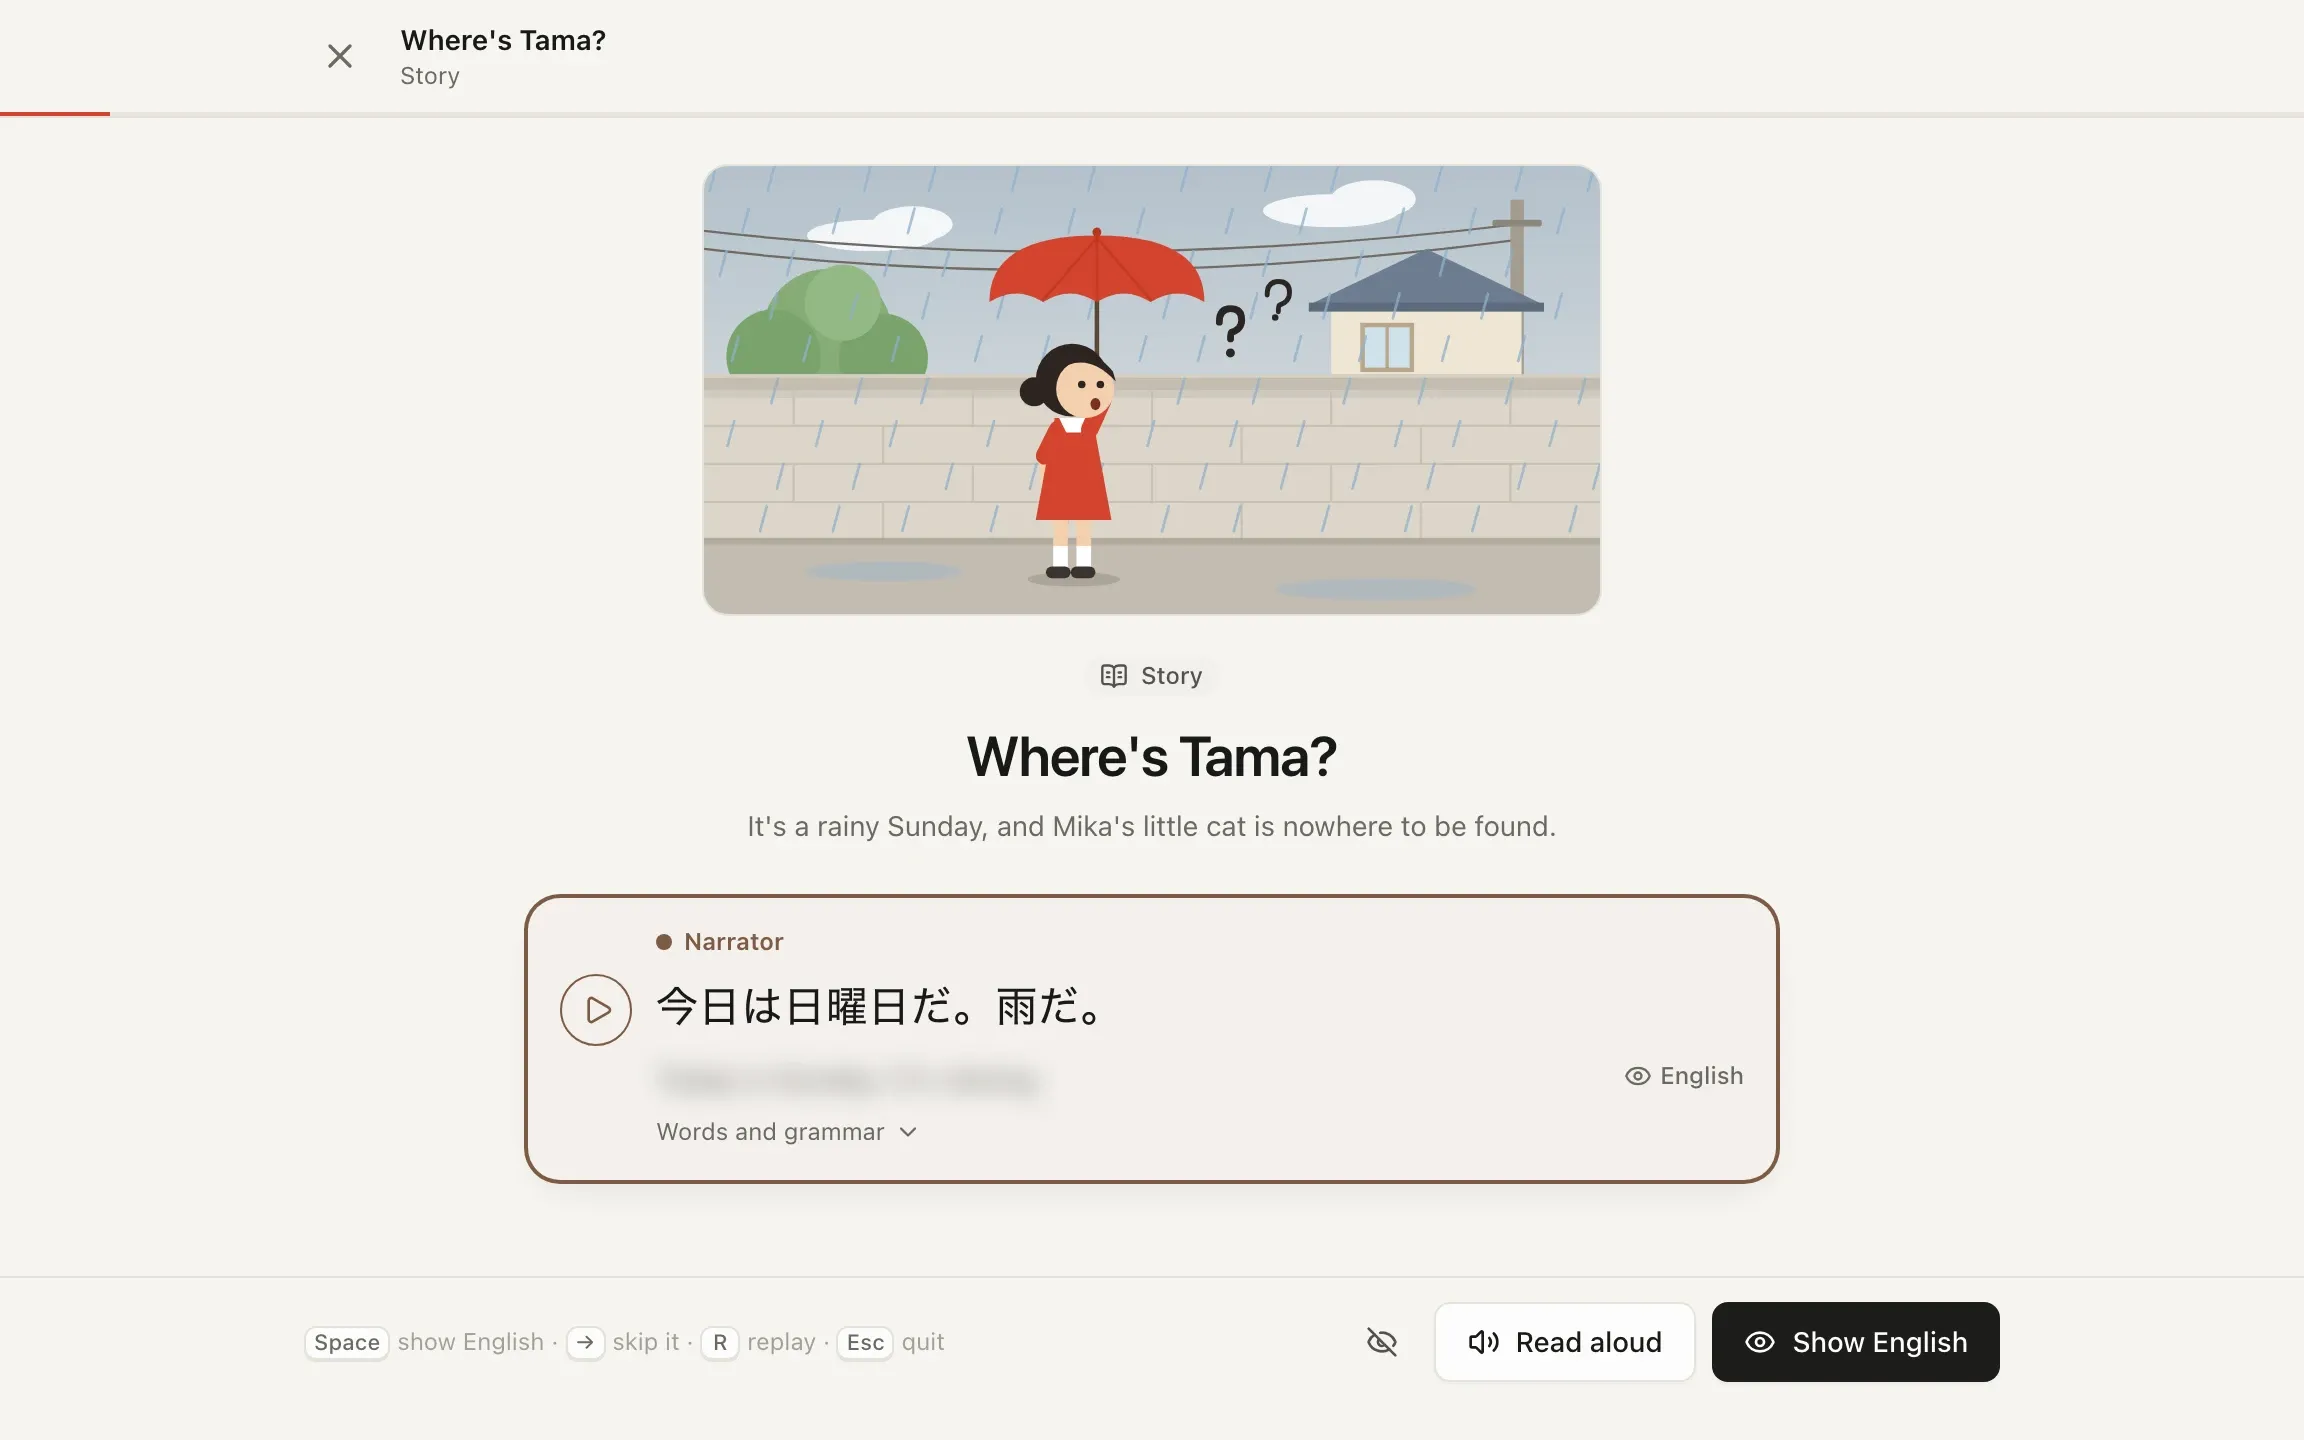Click the red story progress bar
Image resolution: width=2304 pixels, height=1440 pixels.
coord(55,114)
